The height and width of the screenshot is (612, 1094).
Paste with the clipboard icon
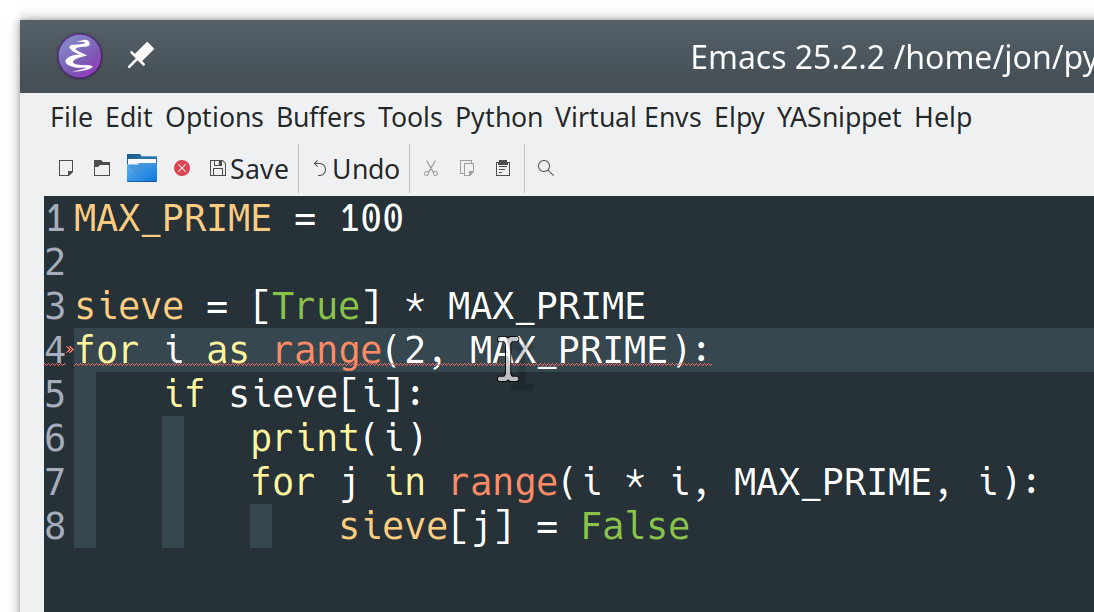click(x=503, y=168)
